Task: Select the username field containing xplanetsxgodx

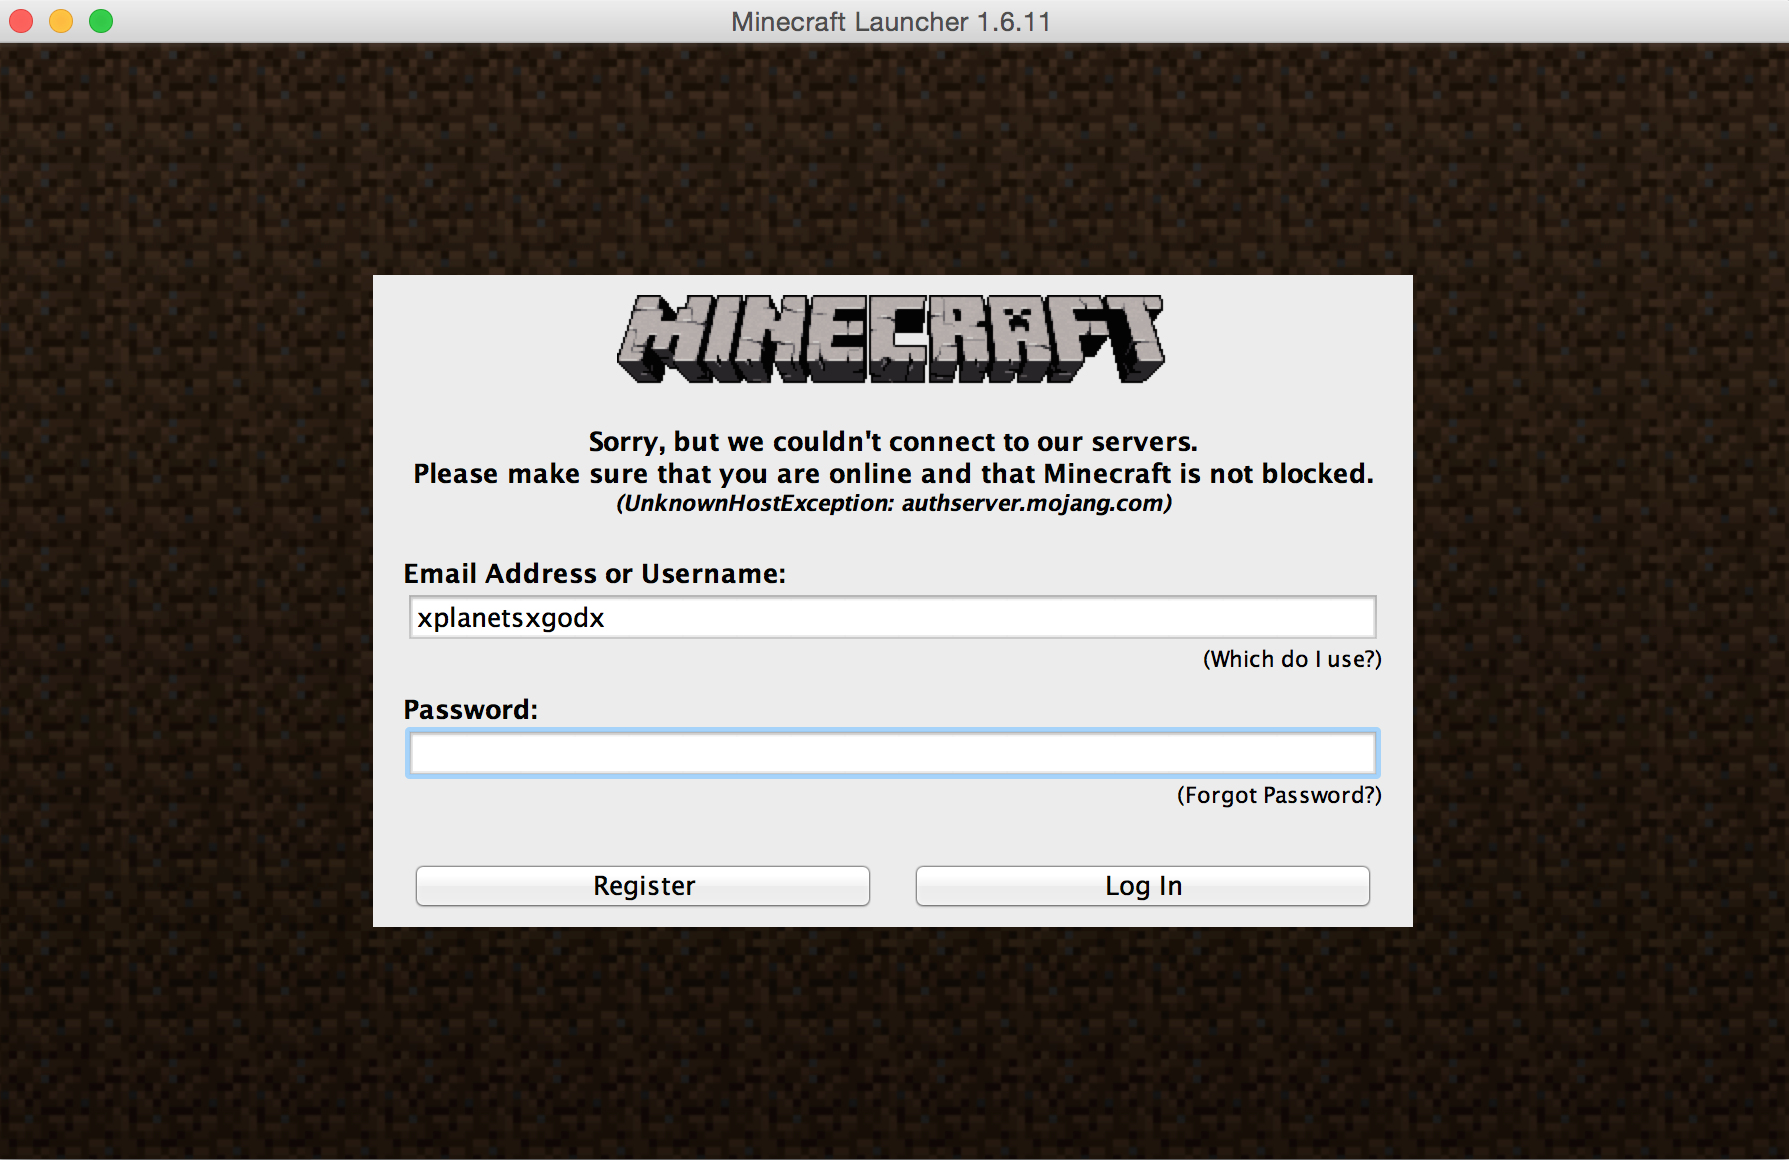Action: (892, 617)
